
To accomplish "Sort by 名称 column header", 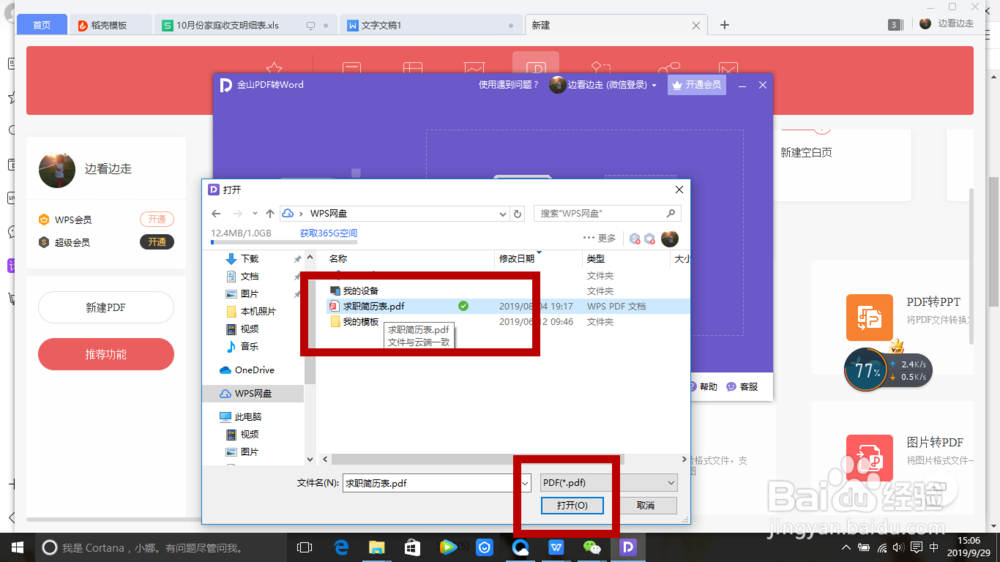I will tap(338, 258).
